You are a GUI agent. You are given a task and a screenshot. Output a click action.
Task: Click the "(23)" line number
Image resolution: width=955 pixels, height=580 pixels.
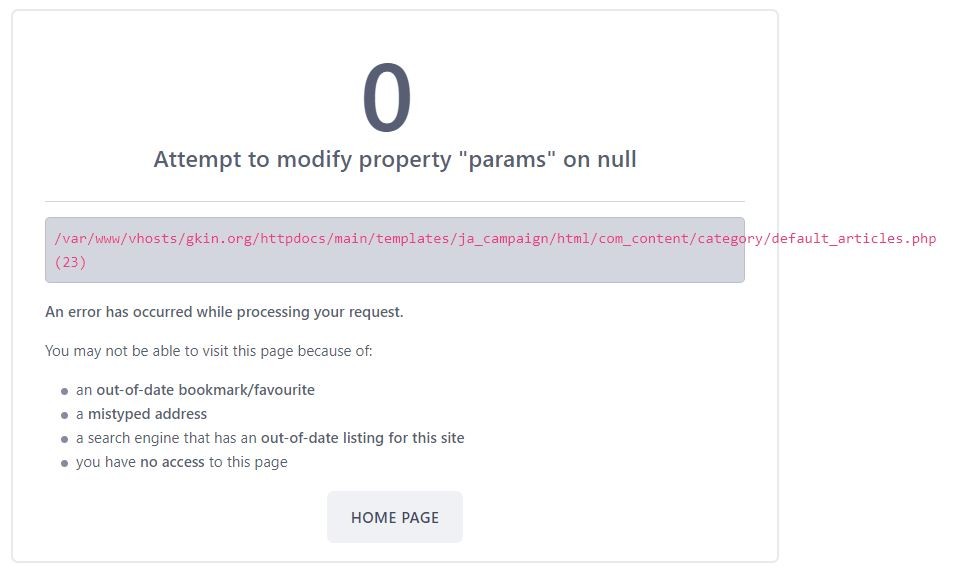tap(70, 262)
